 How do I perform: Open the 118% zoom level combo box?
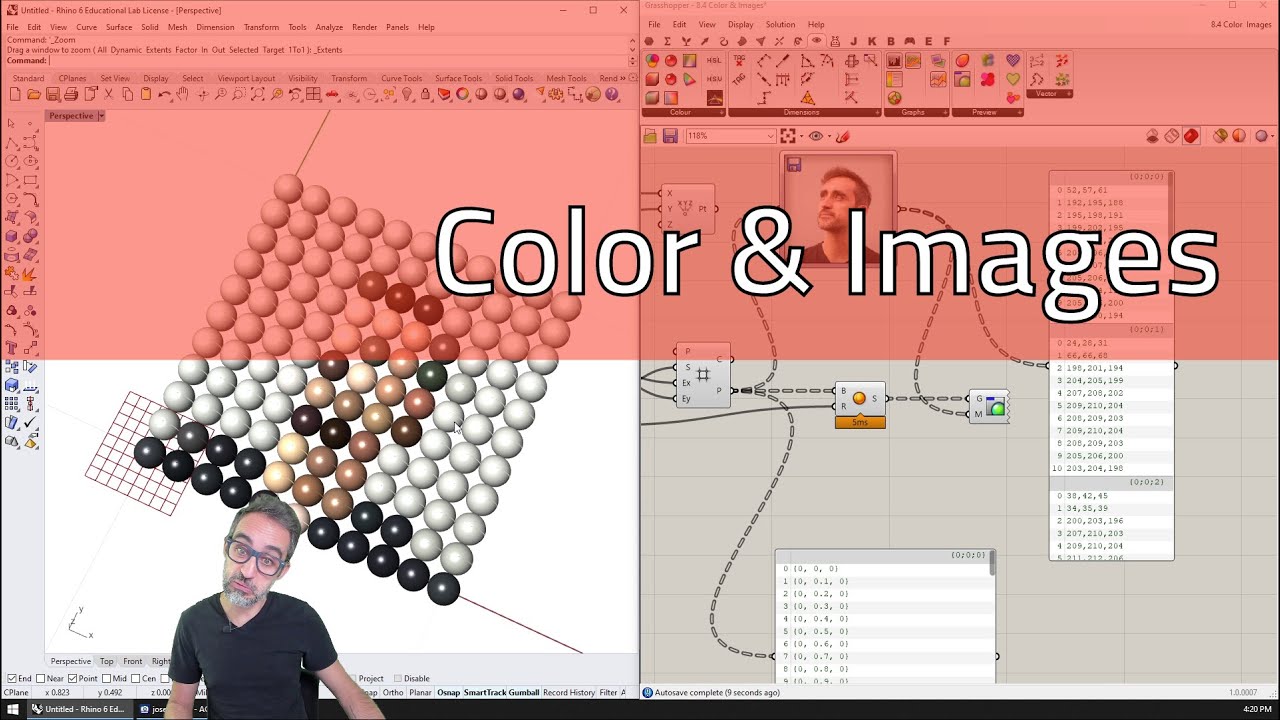point(730,136)
